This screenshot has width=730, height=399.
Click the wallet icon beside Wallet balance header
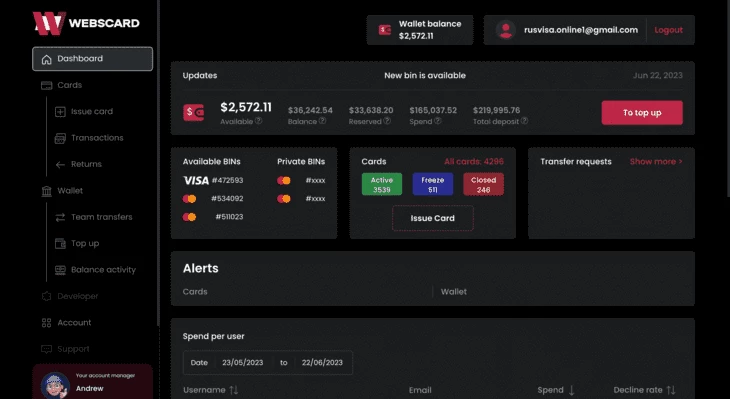click(385, 30)
